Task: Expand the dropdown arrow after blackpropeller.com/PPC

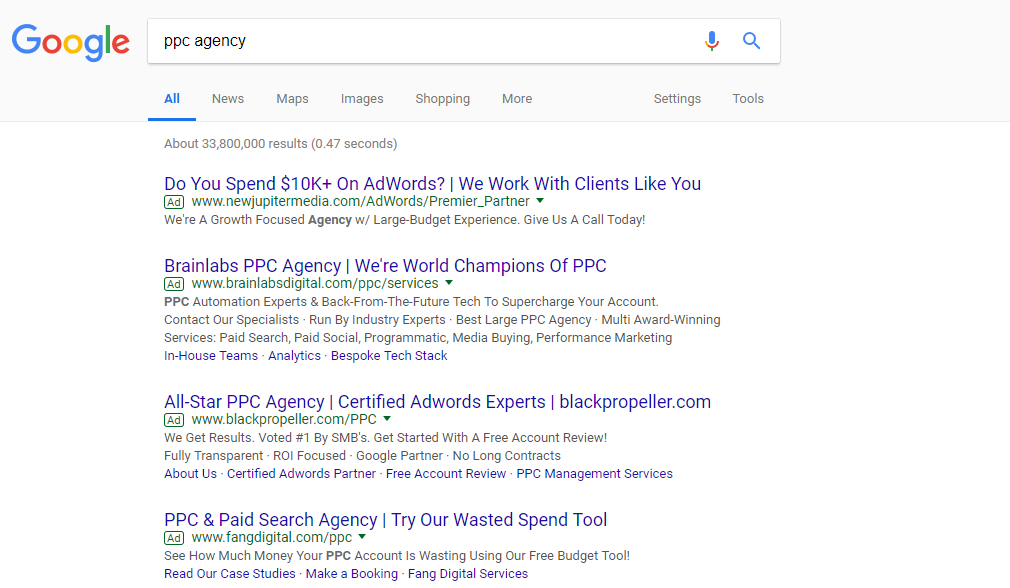Action: pyautogui.click(x=387, y=419)
